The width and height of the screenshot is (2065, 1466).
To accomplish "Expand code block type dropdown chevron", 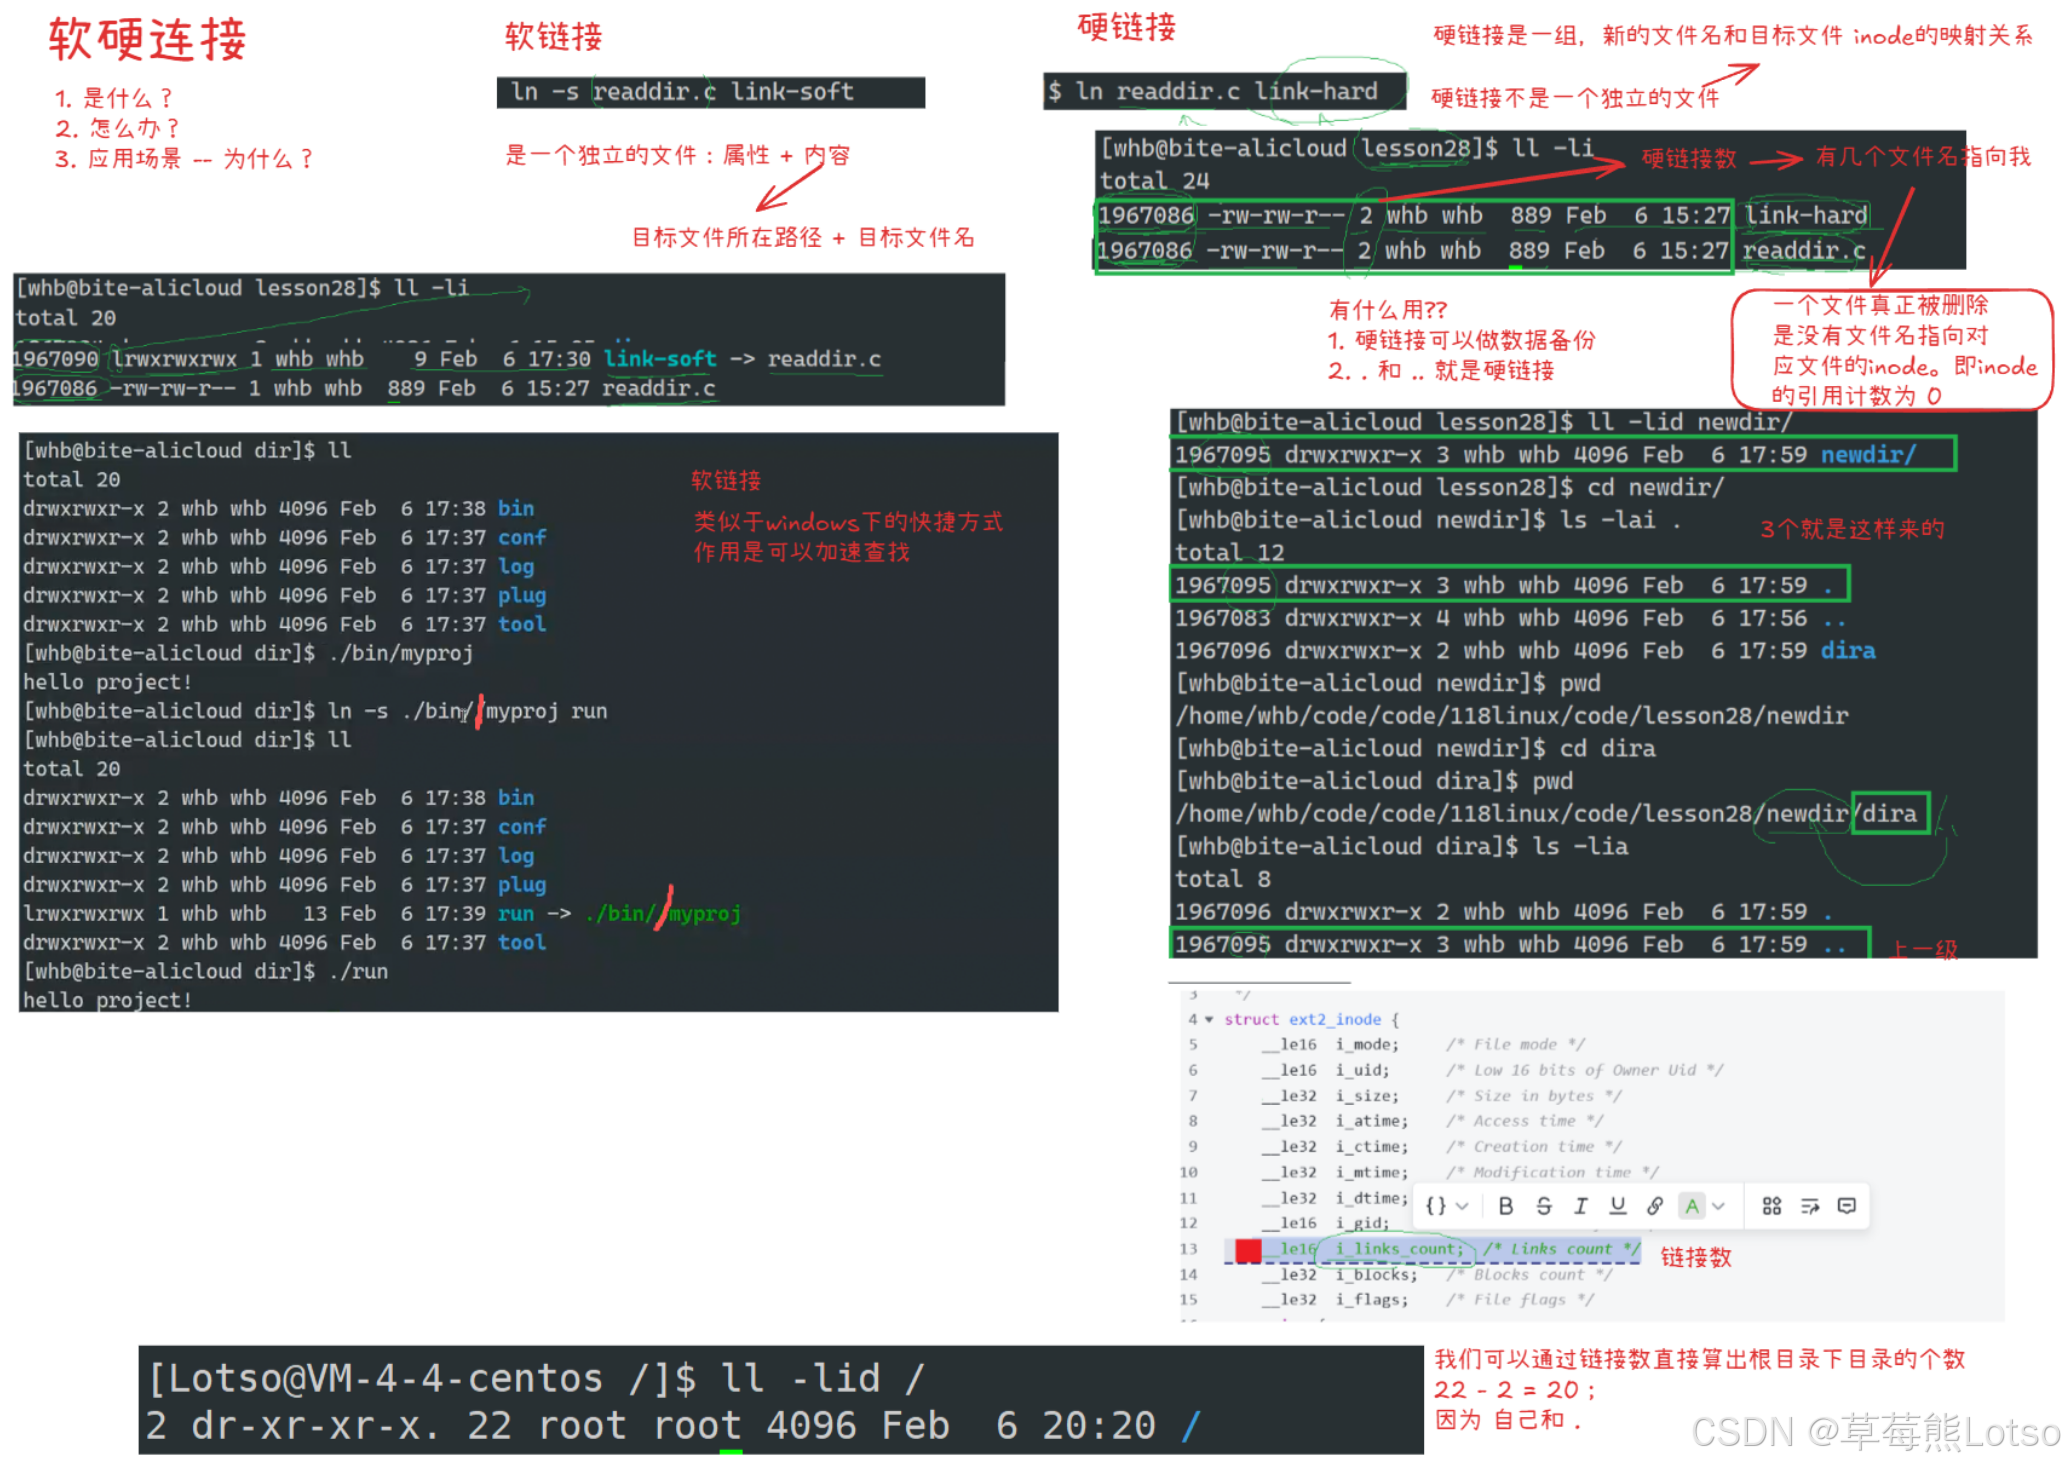I will (1462, 1206).
